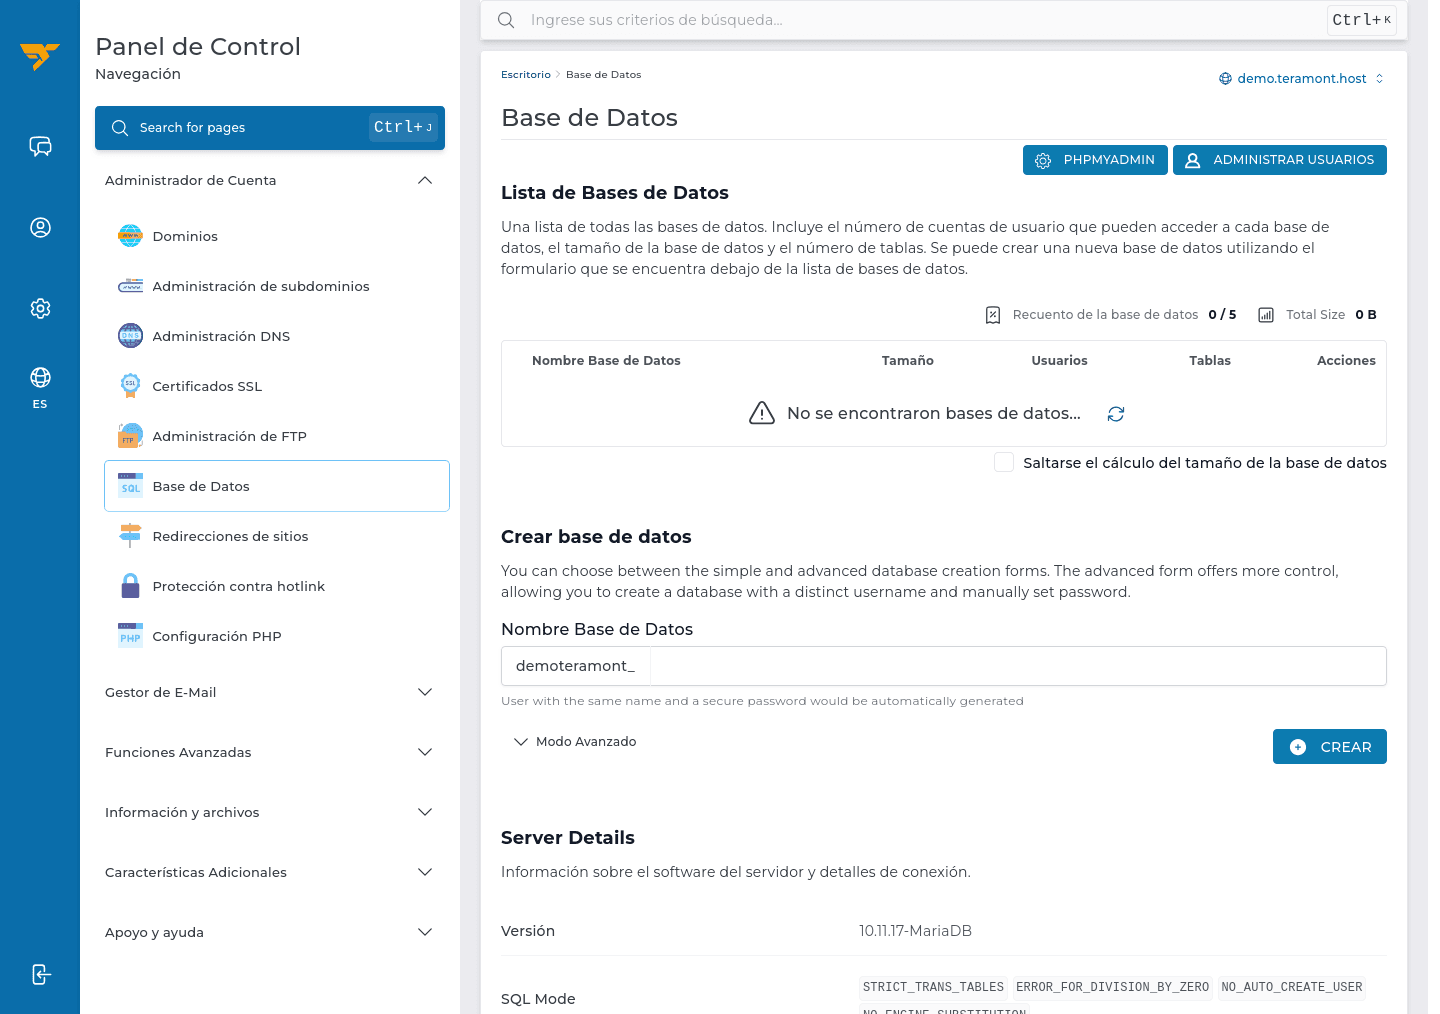Open Administración de FTP
1440x1014 pixels.
[277, 436]
